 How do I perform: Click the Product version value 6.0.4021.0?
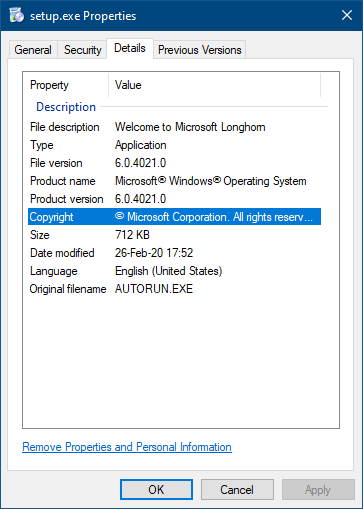click(140, 199)
